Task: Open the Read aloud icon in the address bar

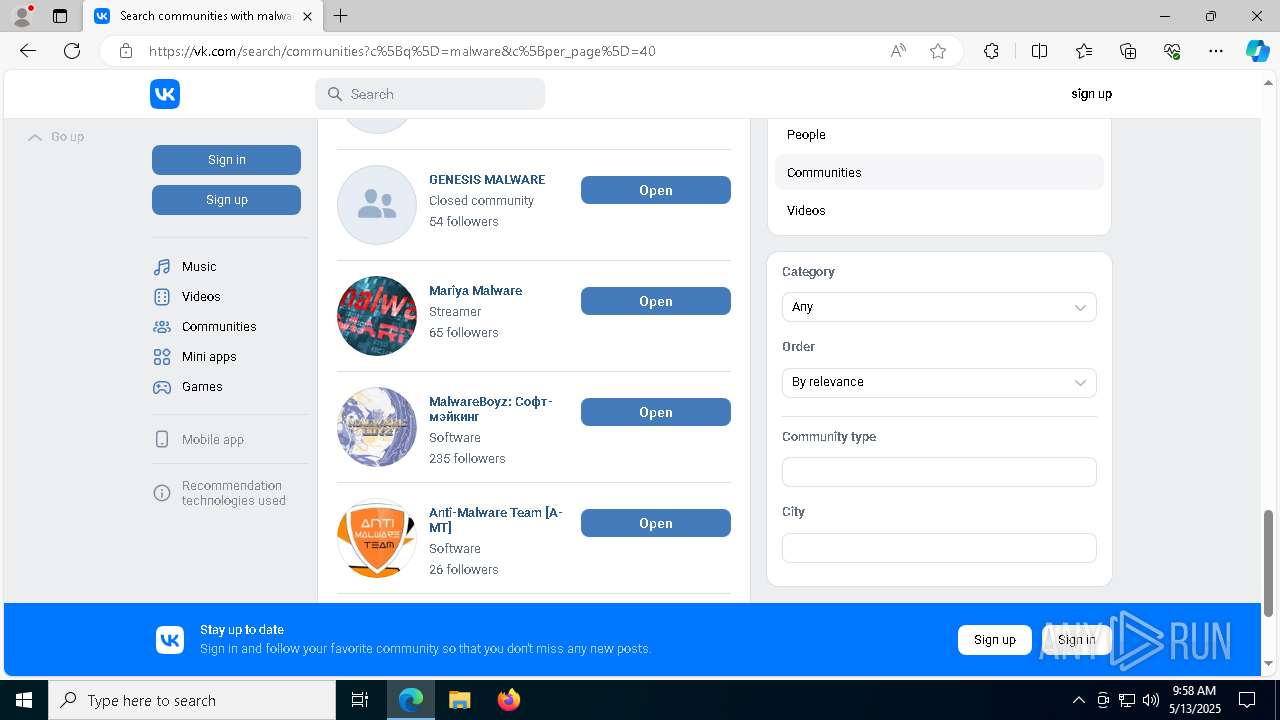Action: pyautogui.click(x=898, y=51)
